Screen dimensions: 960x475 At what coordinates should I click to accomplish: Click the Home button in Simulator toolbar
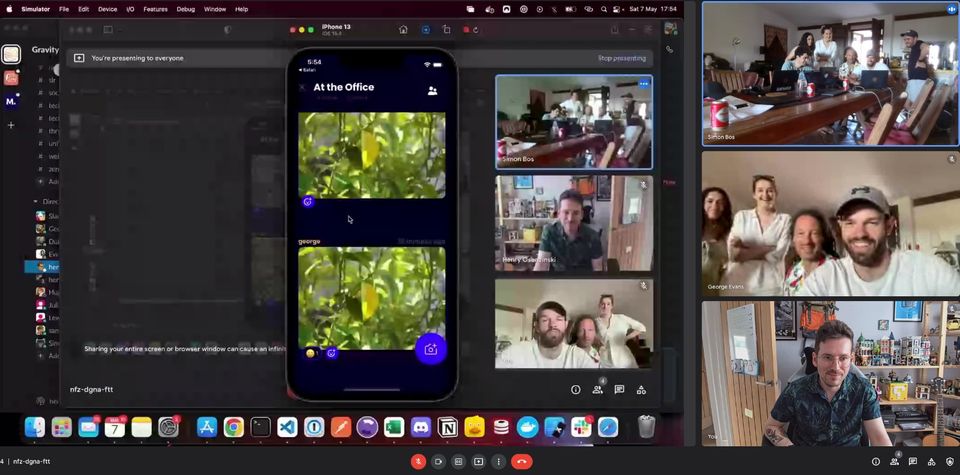coord(403,29)
